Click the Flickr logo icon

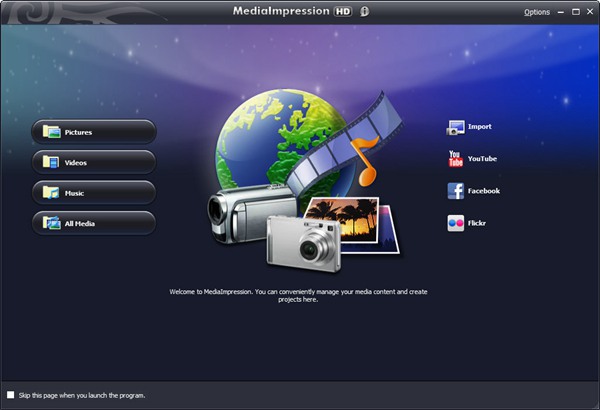(455, 223)
